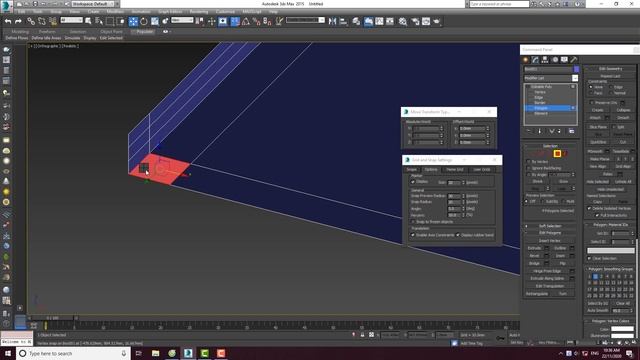Activate the Select and Scale tool
Image resolution: width=640 pixels, height=360 pixels.
pyautogui.click(x=155, y=21)
